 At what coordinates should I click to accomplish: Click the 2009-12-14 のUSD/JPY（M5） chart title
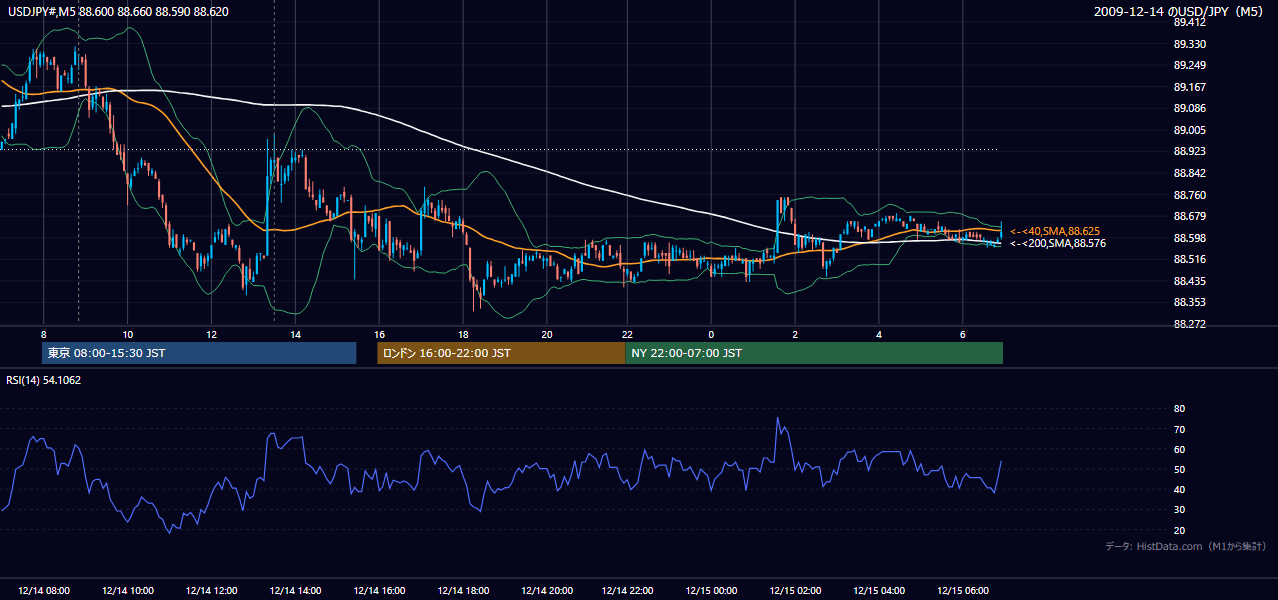pyautogui.click(x=1180, y=12)
